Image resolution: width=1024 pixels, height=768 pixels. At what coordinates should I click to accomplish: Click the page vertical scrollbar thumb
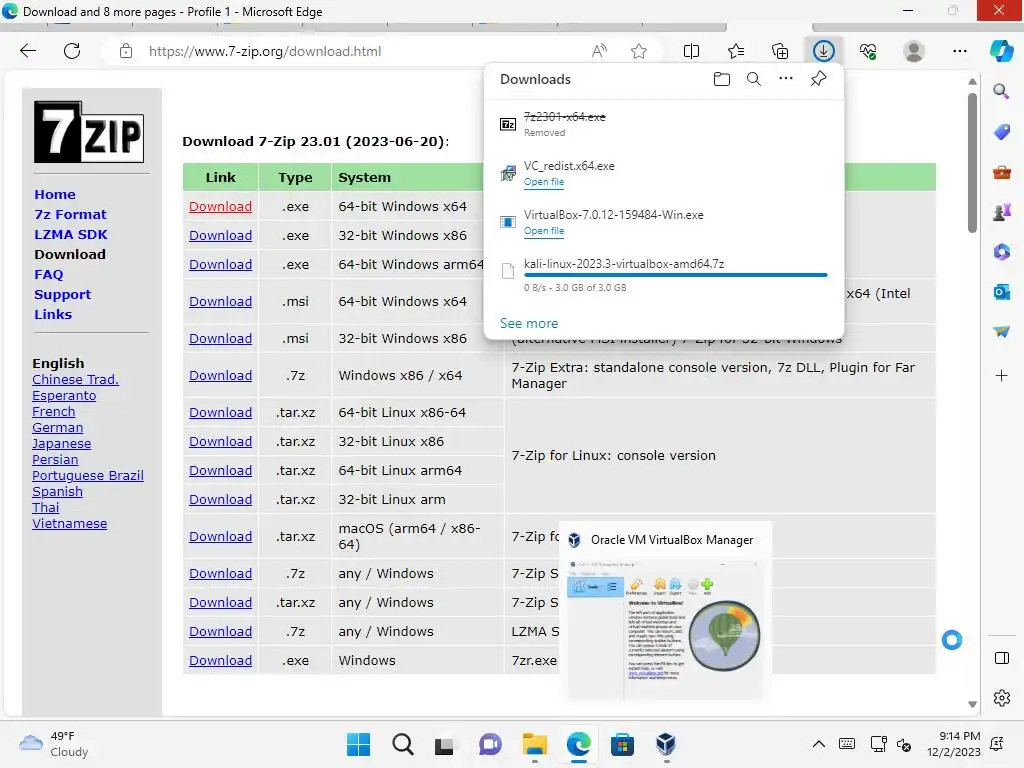click(972, 163)
